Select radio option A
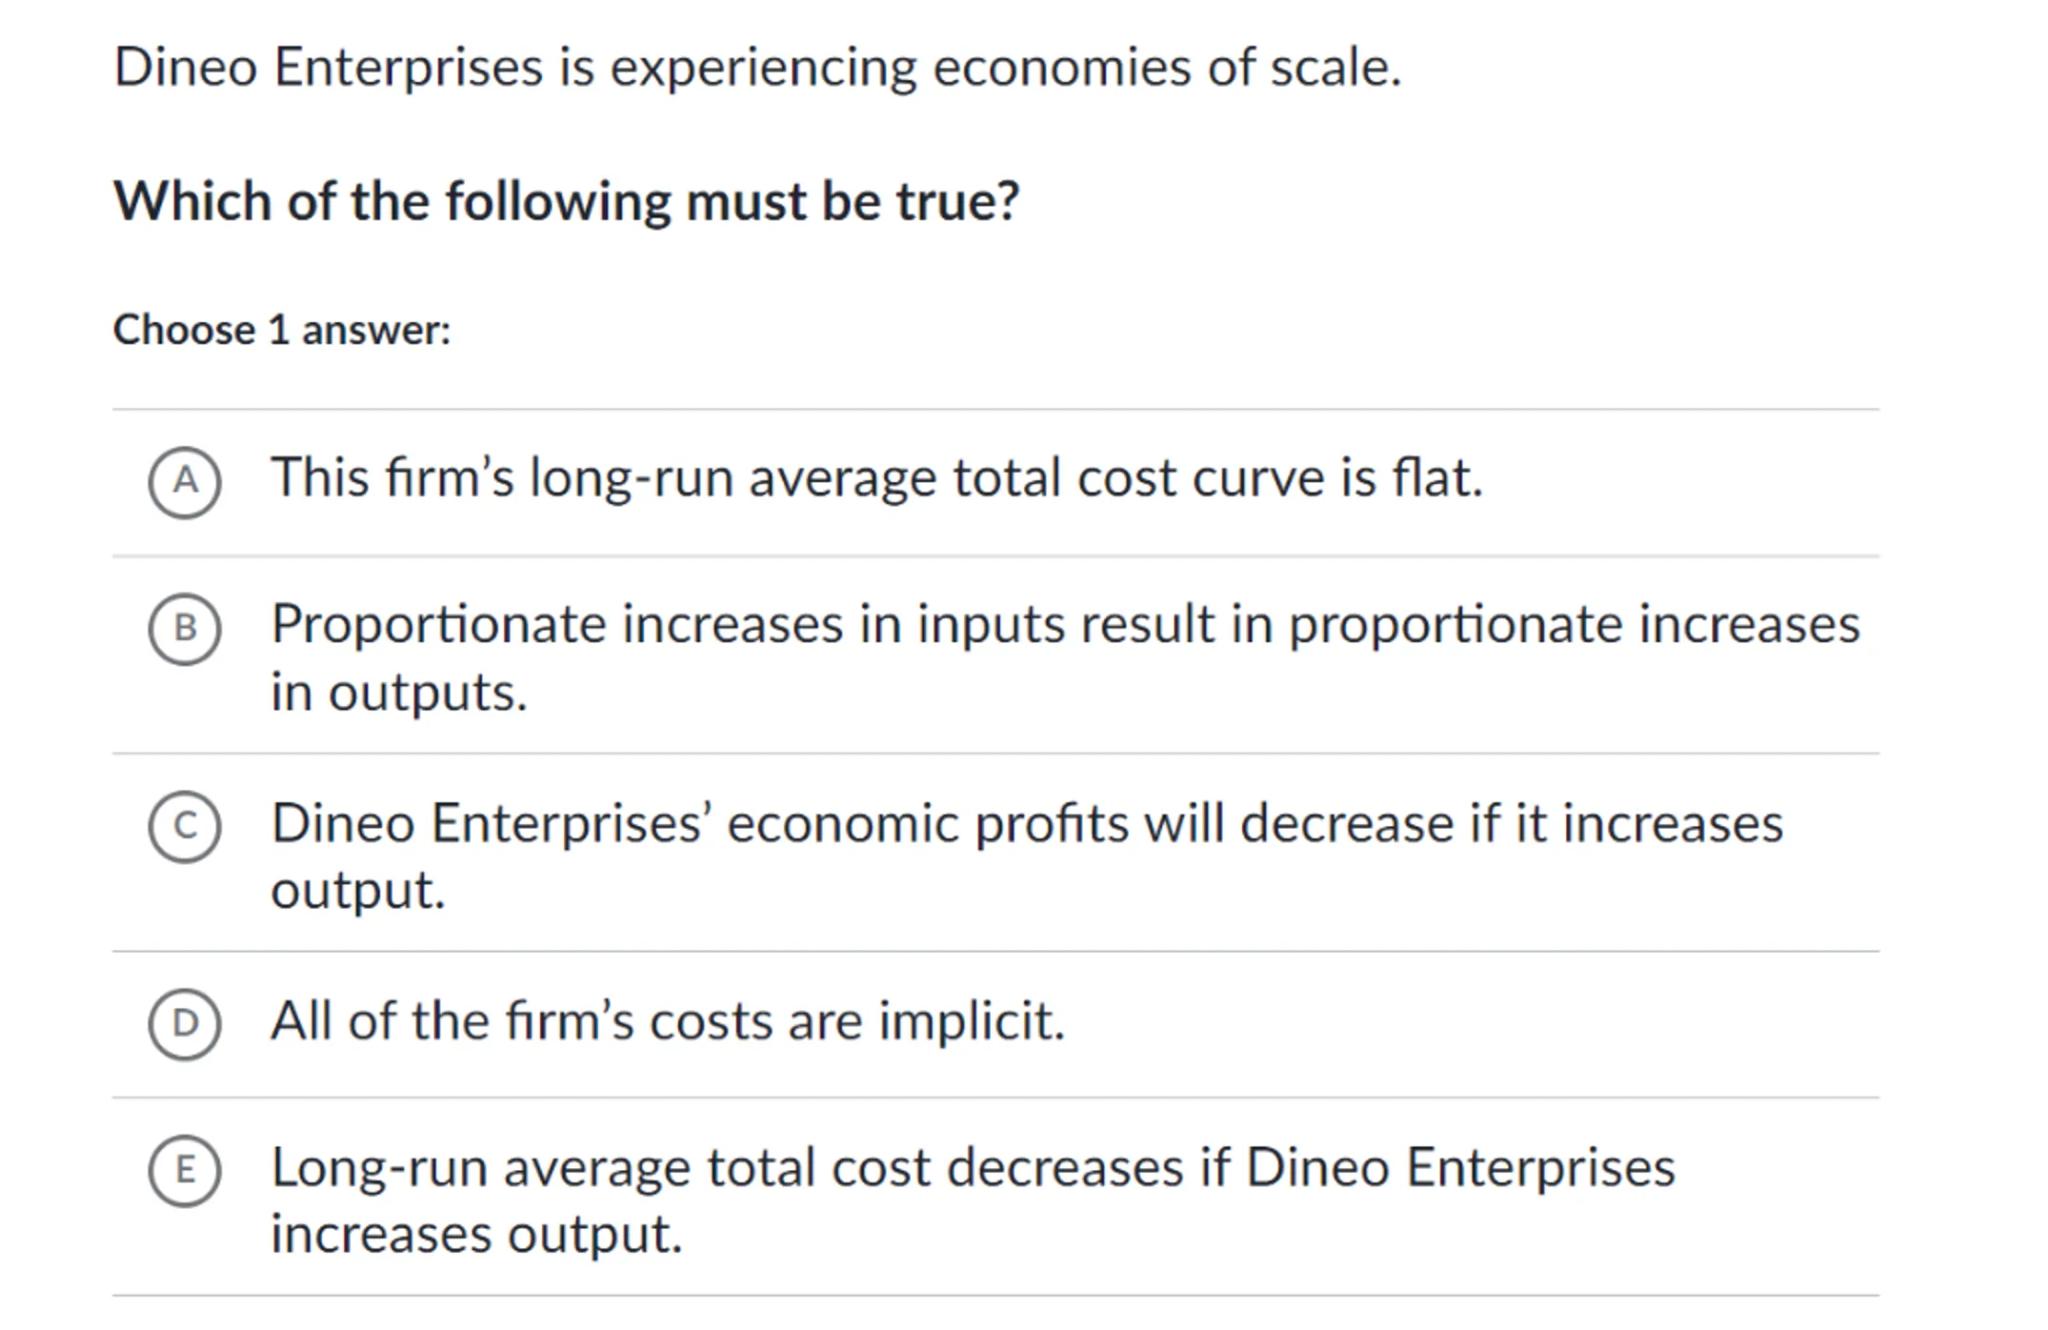This screenshot has width=2048, height=1330. point(185,482)
